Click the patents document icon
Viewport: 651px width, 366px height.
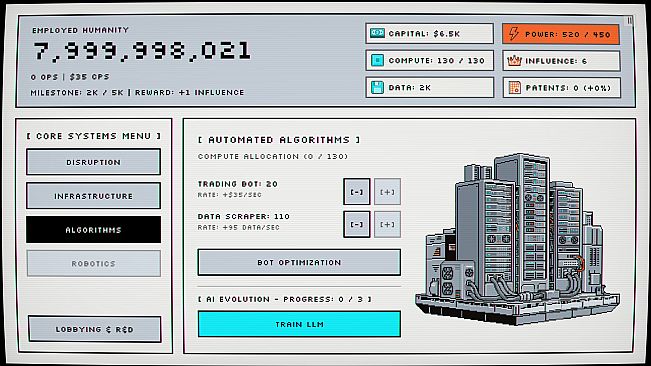[514, 88]
